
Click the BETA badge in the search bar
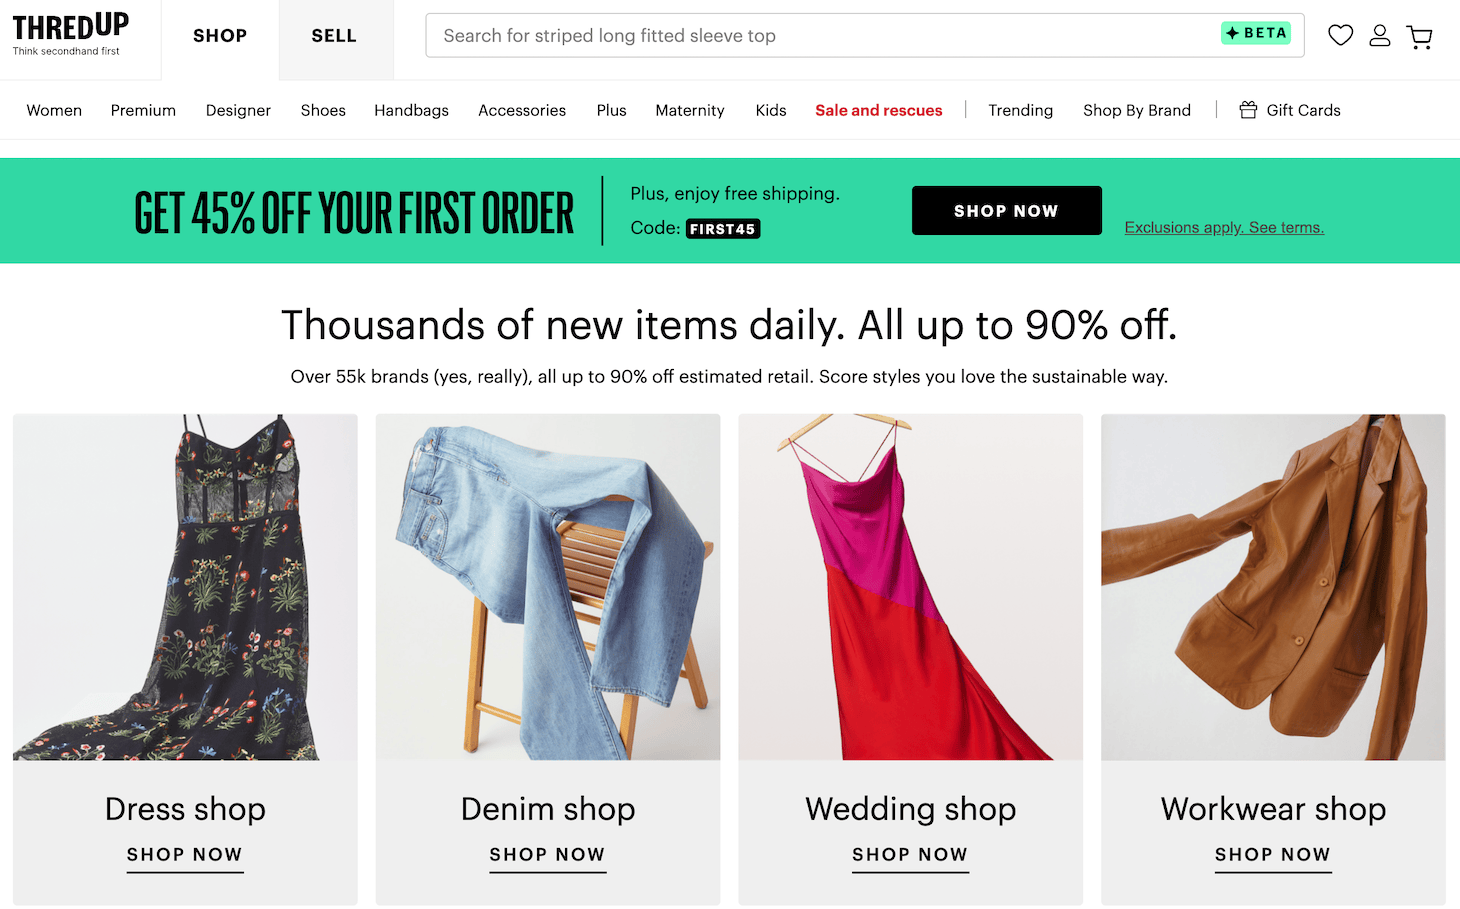[1256, 32]
